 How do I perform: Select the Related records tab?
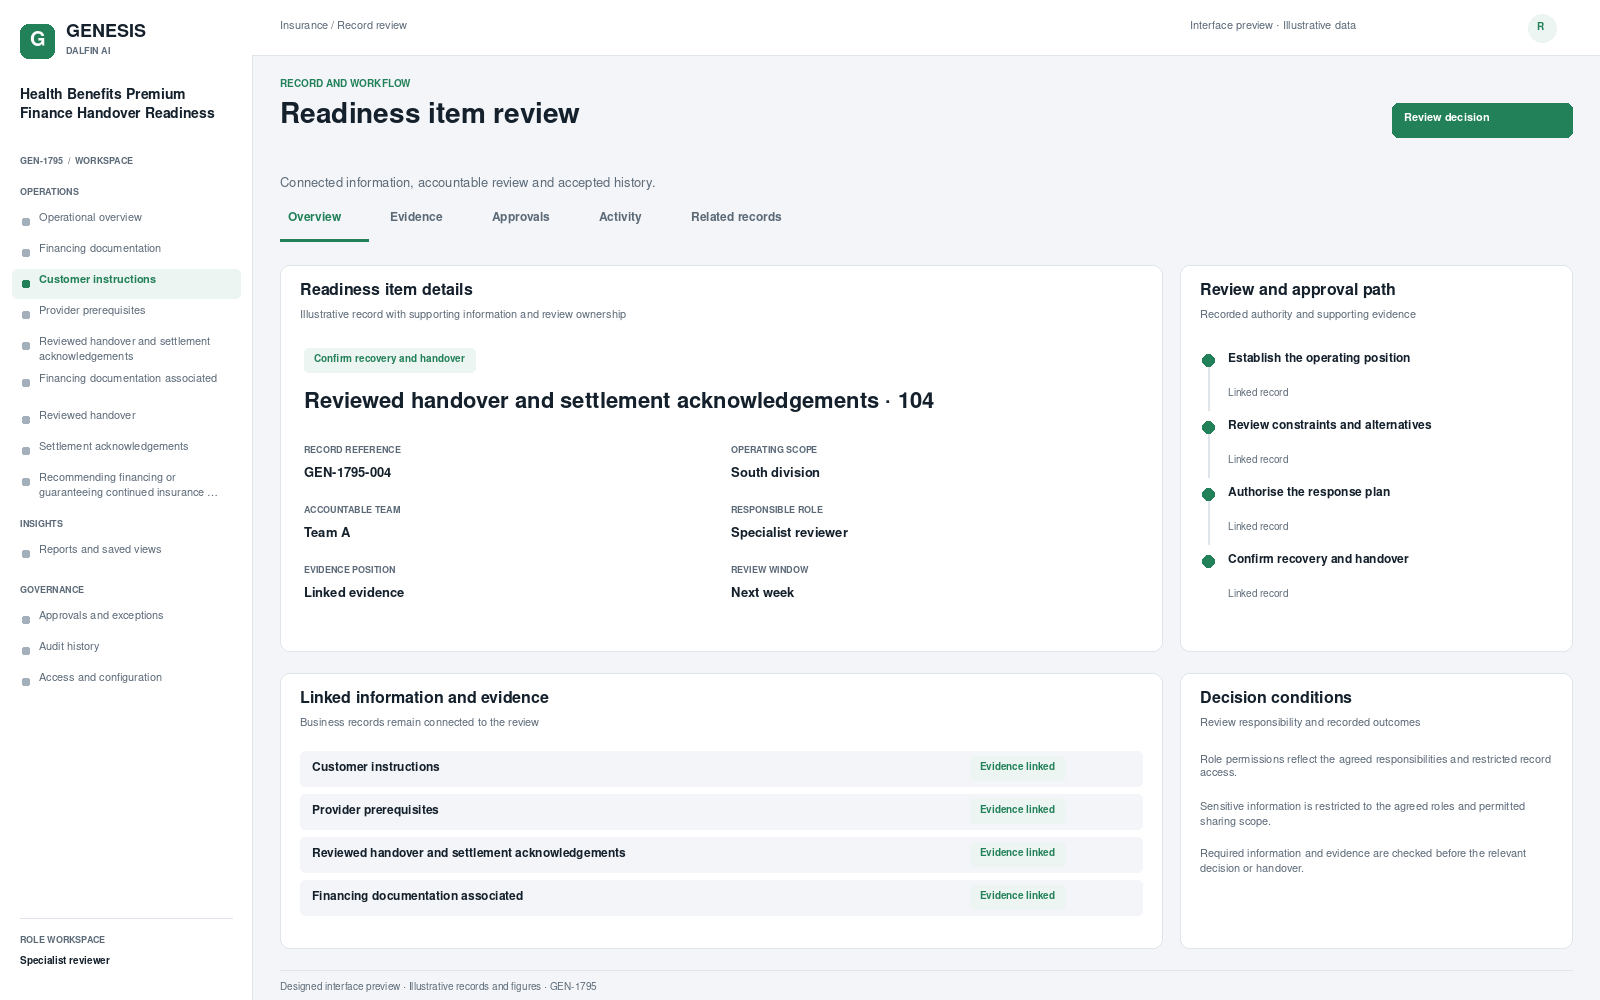[x=736, y=217]
